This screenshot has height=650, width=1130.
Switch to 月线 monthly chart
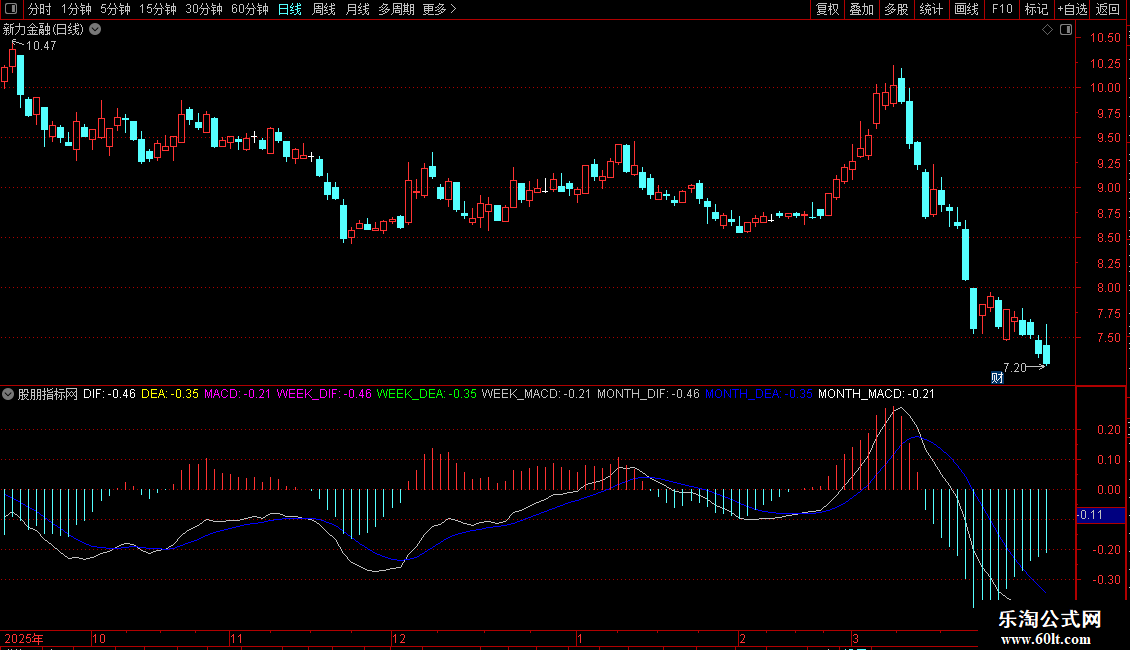357,9
